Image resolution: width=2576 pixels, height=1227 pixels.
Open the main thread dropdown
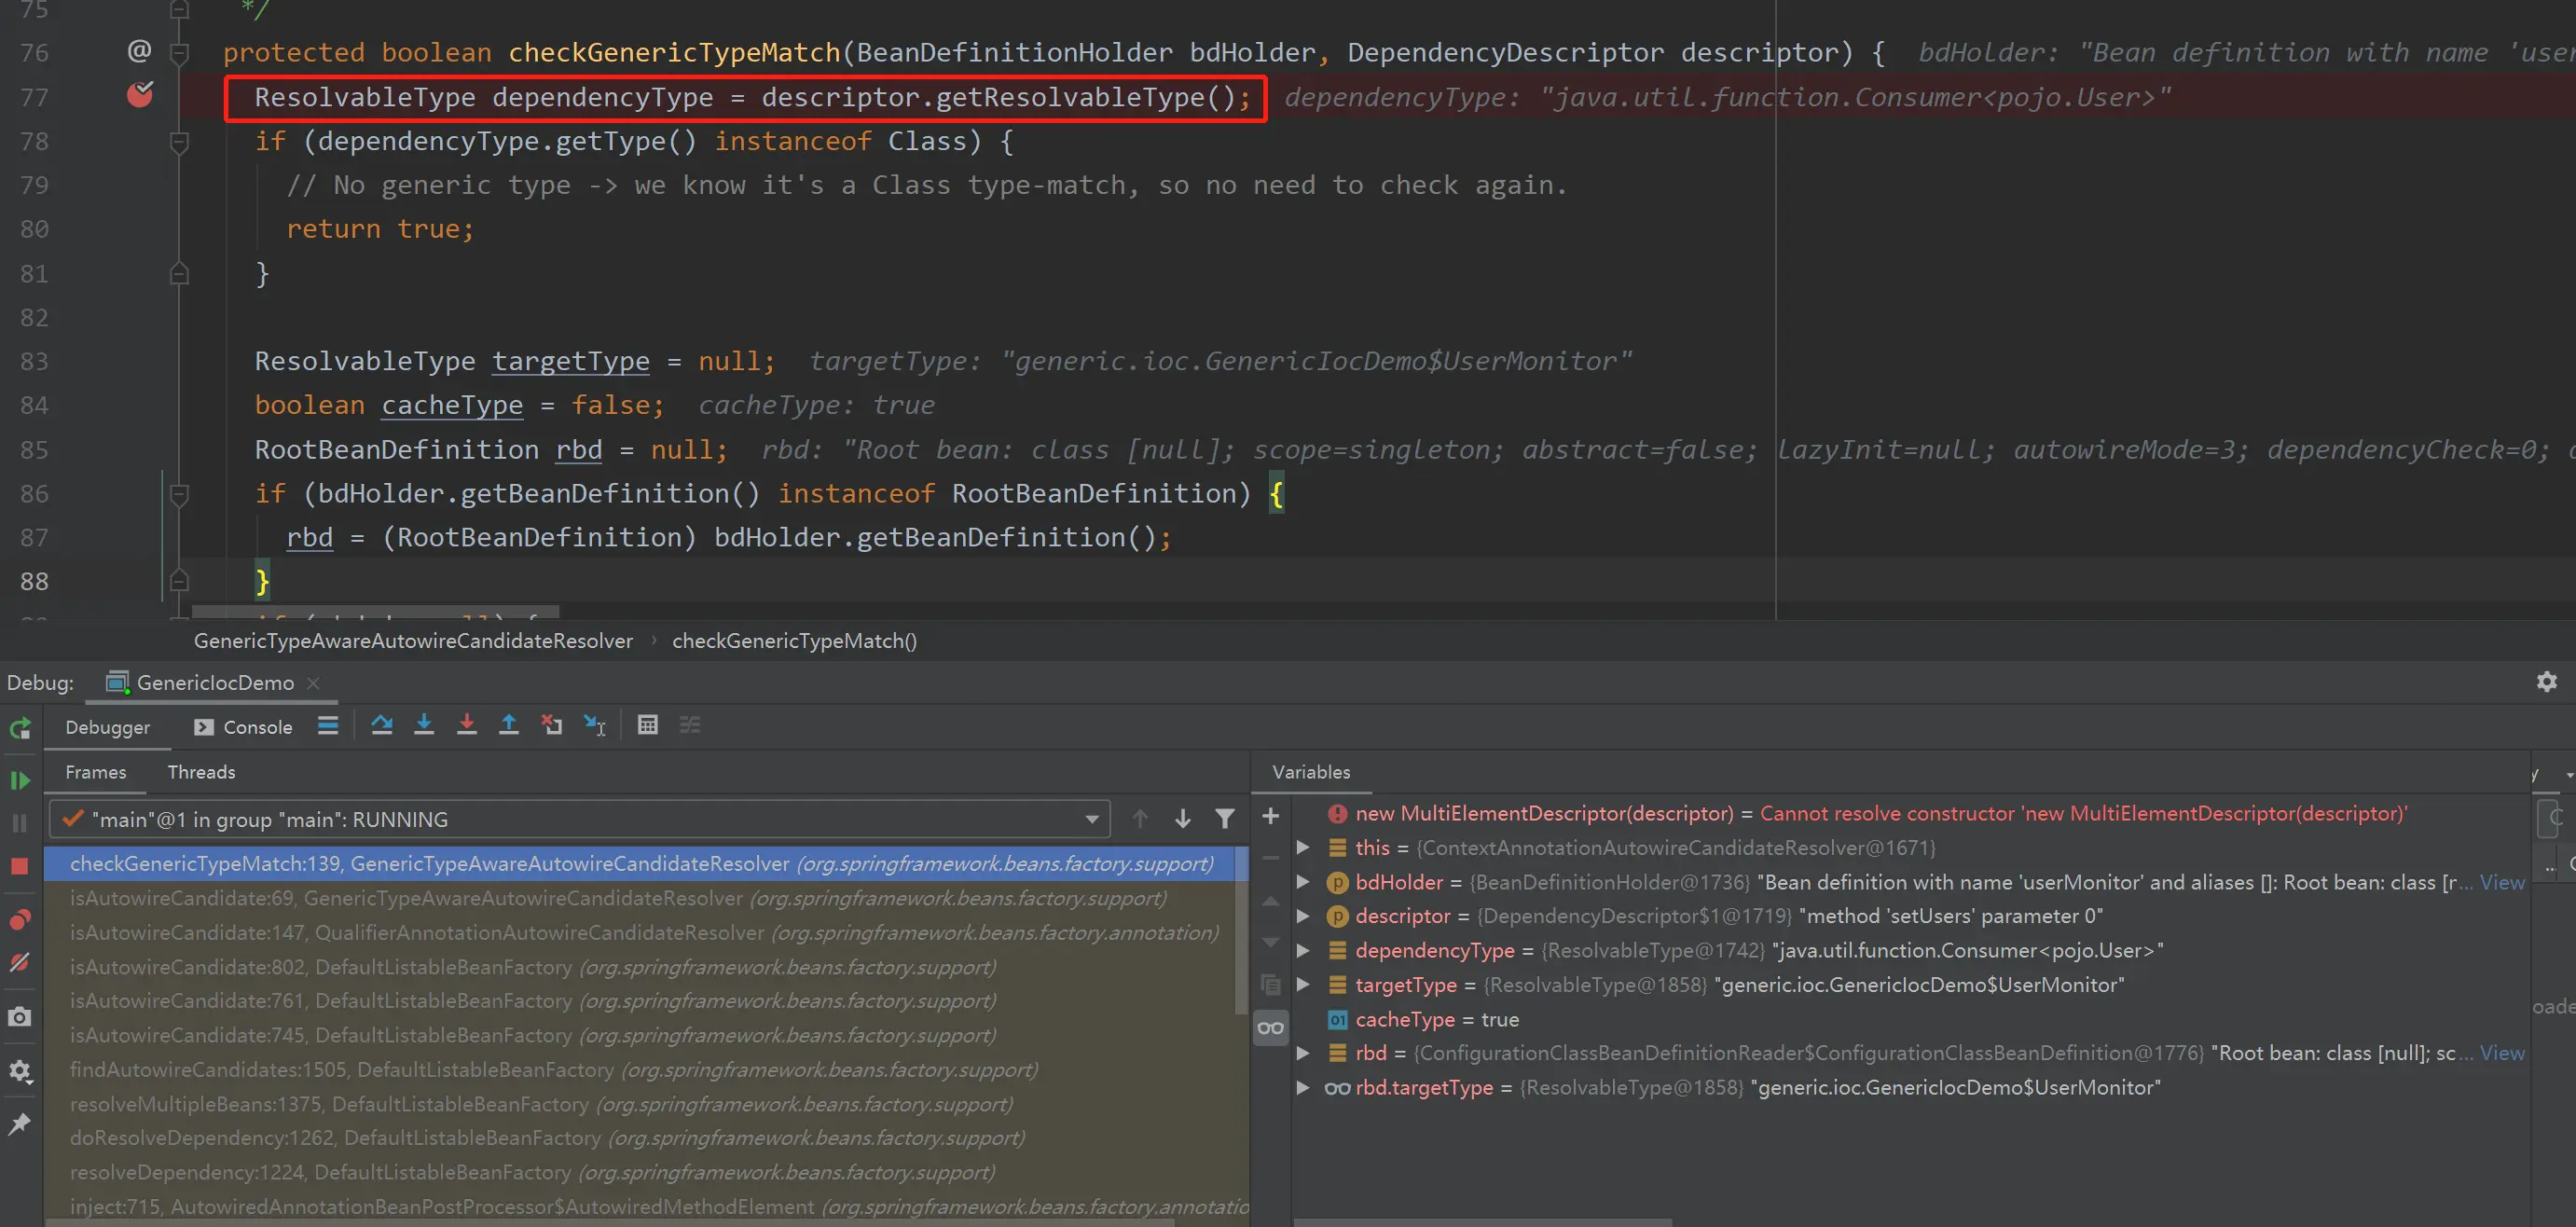[1091, 820]
